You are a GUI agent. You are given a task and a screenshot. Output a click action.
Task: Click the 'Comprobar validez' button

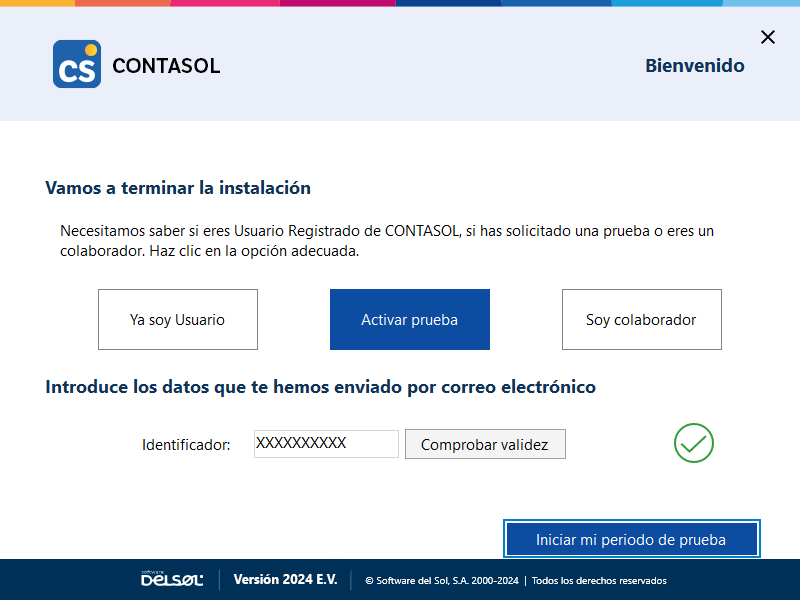485,444
